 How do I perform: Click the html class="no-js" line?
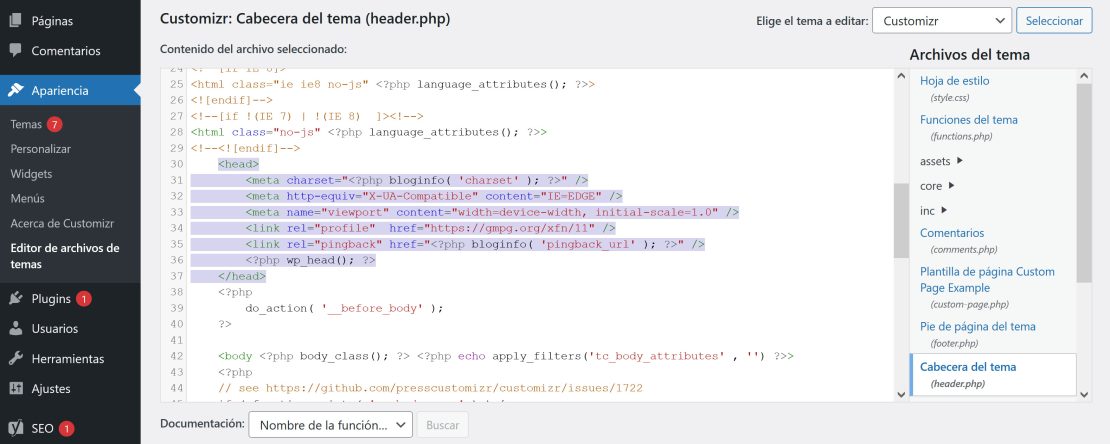point(369,132)
